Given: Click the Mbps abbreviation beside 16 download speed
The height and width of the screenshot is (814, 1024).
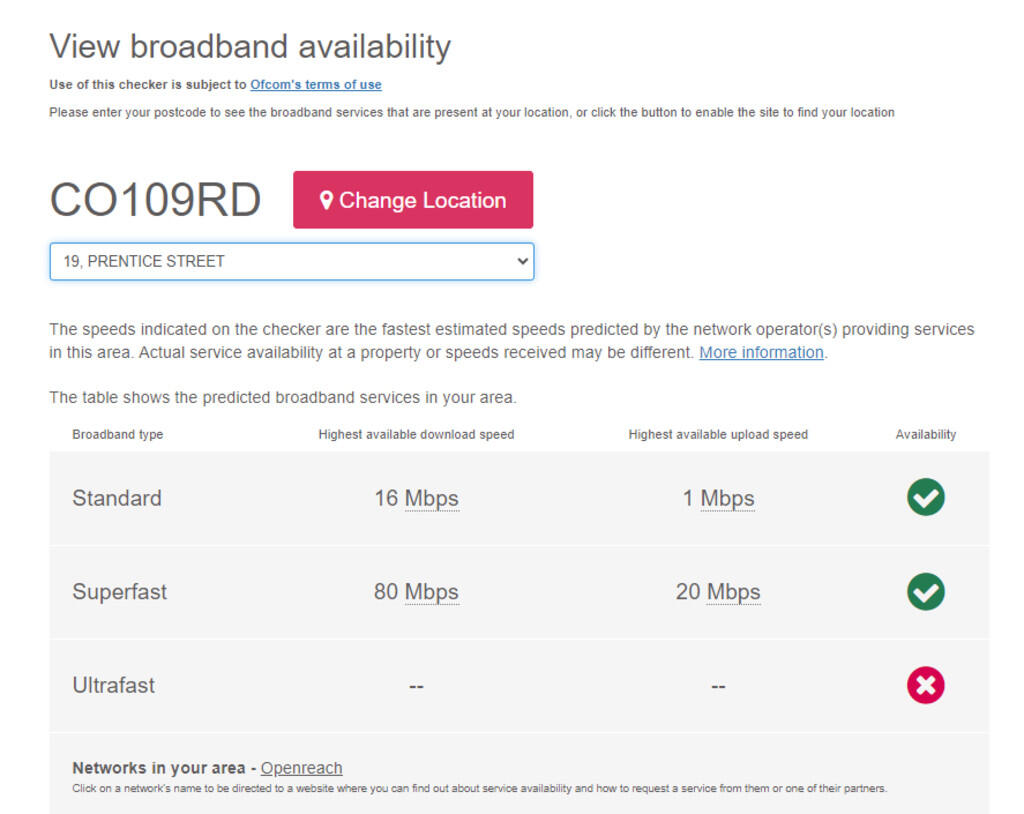Looking at the screenshot, I should tap(432, 498).
